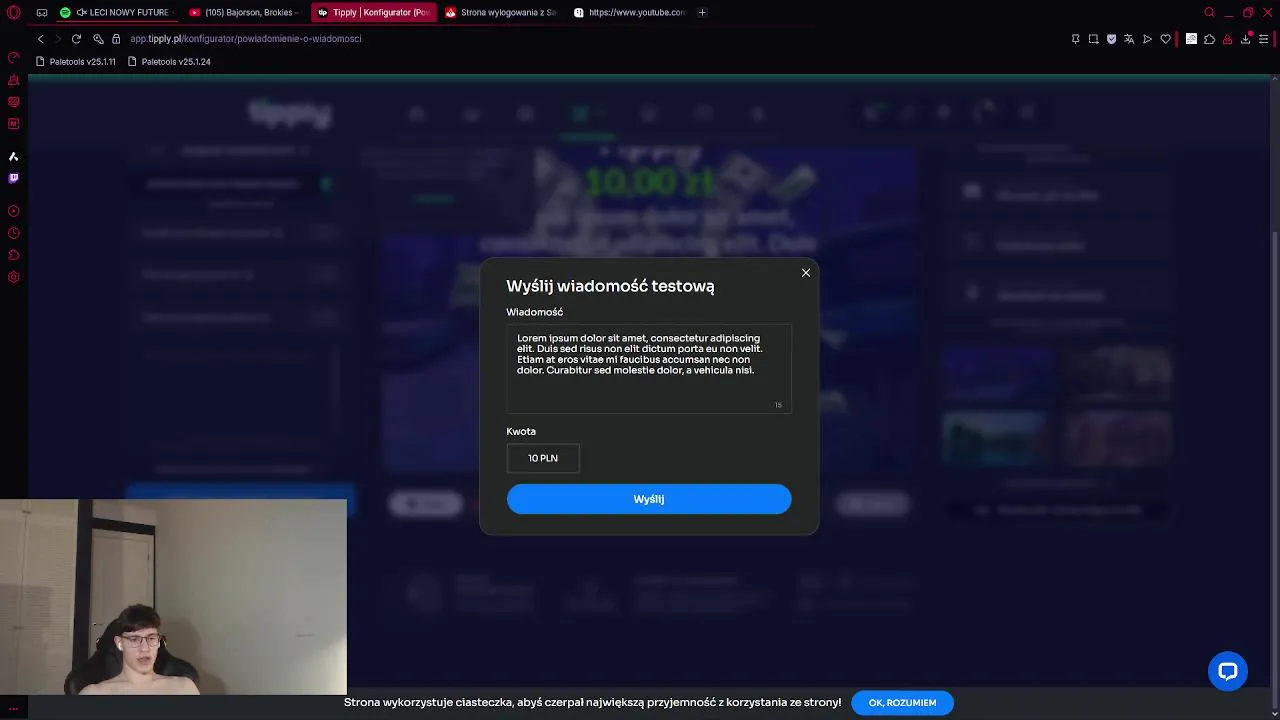The image size is (1280, 720).
Task: Open the Paletools v25.1.24 bookmark
Action: click(169, 62)
